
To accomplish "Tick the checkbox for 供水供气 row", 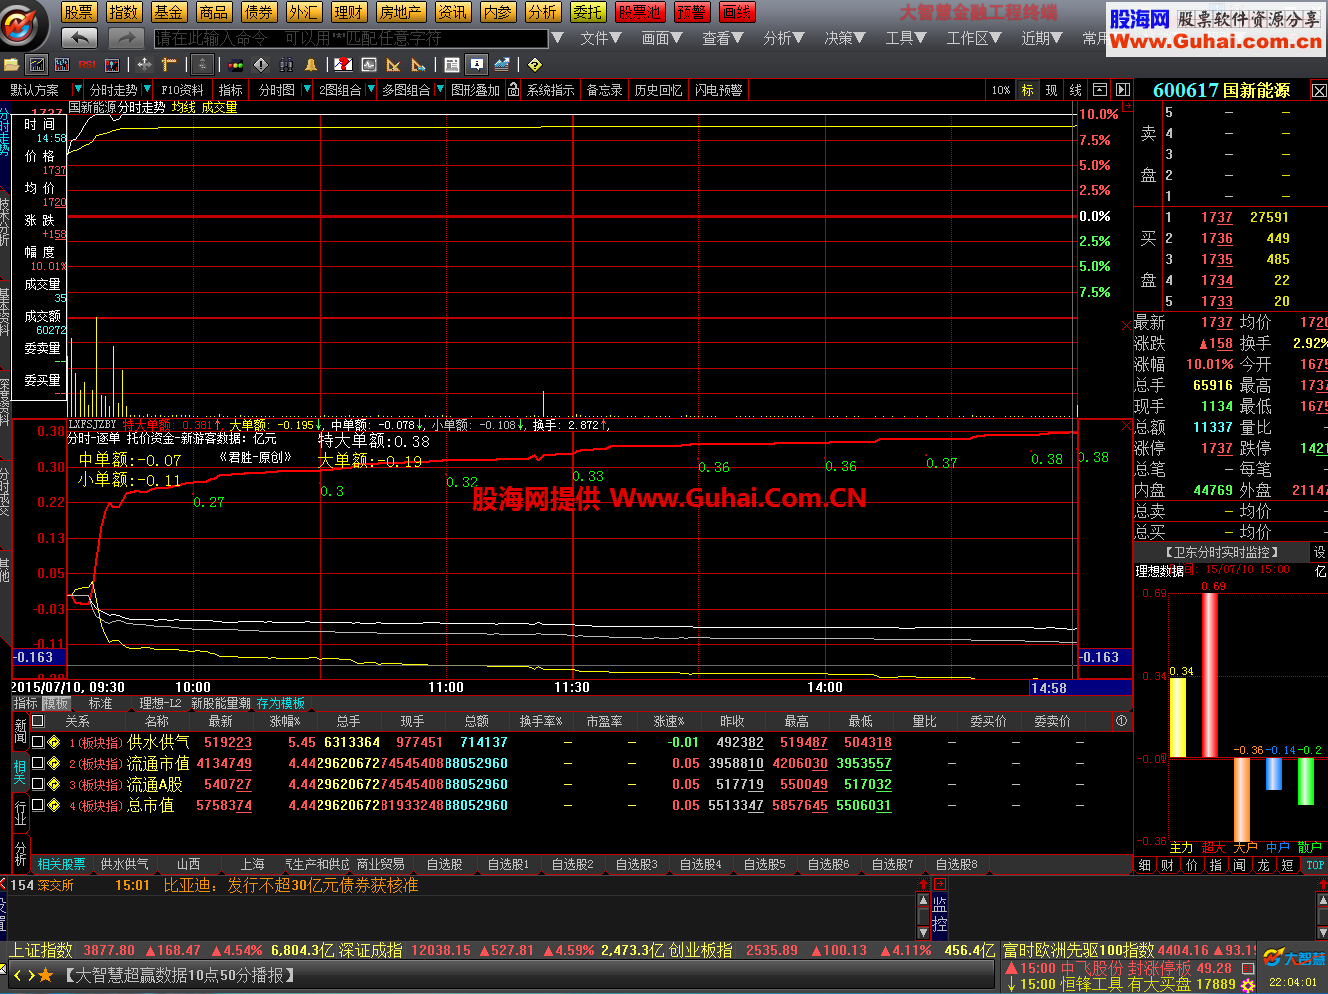I will coord(38,742).
